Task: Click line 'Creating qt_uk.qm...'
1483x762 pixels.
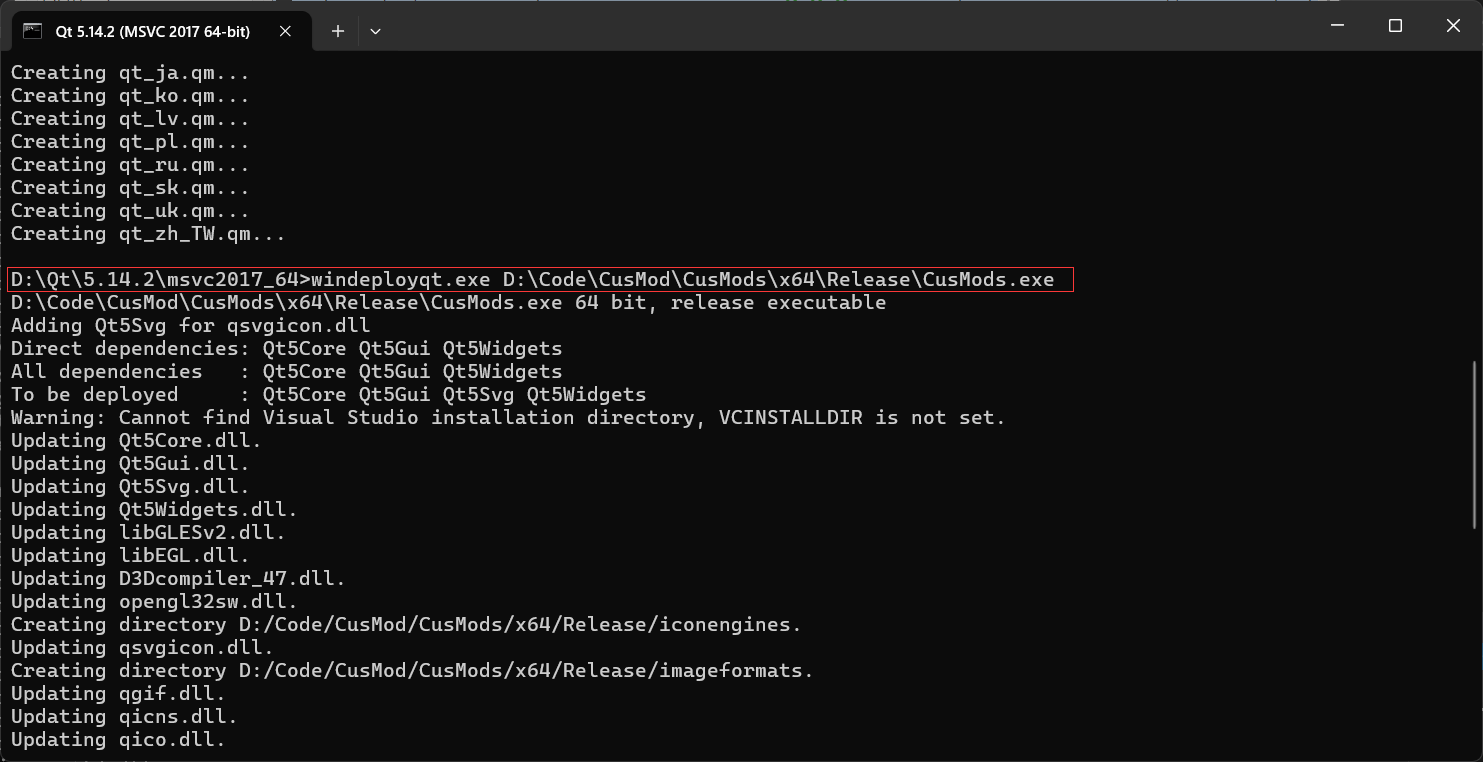Action: [130, 211]
